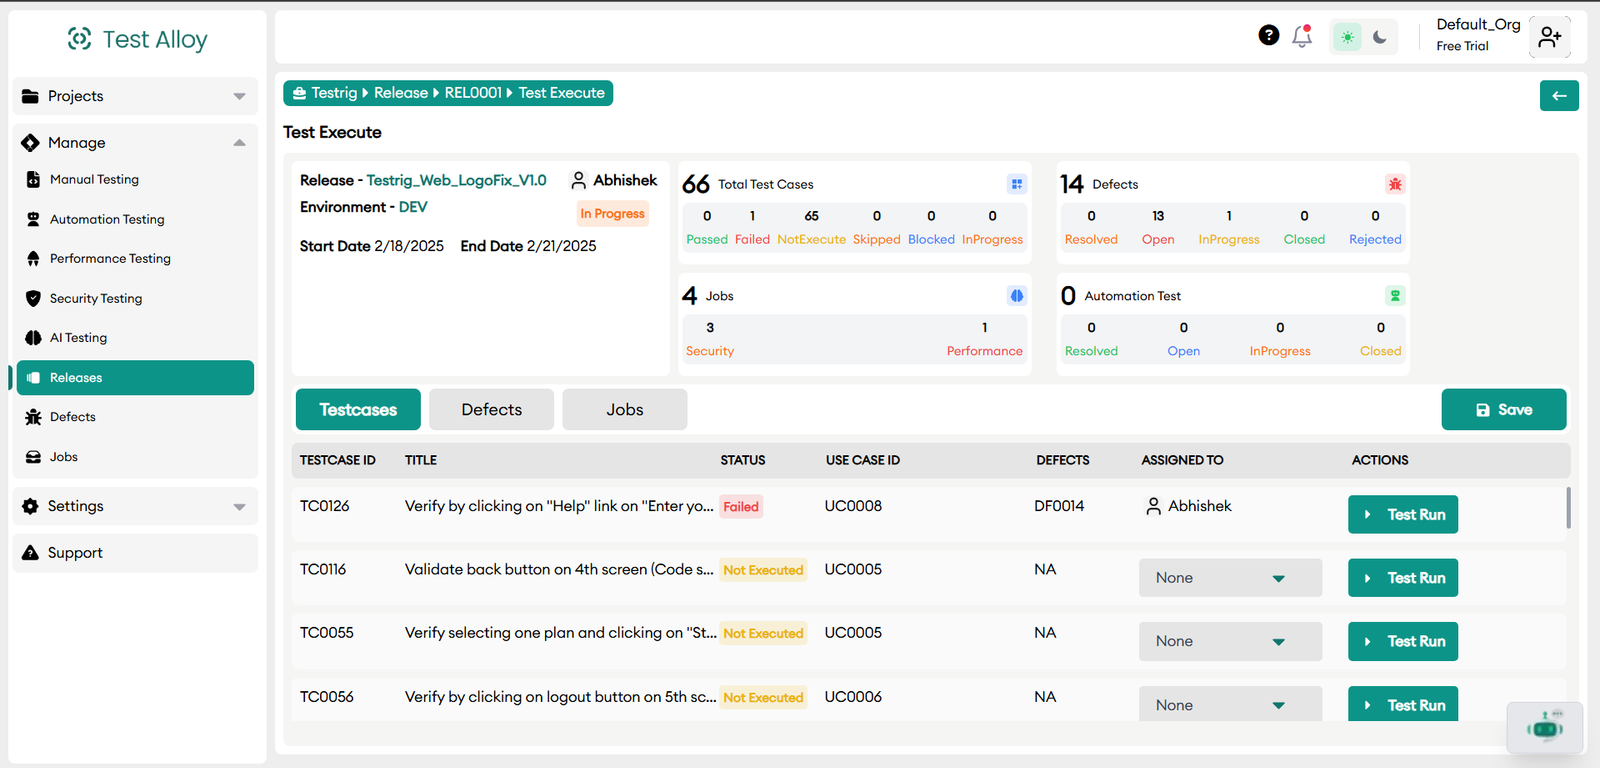Click the red Defects bug icon
Screen dimensions: 1600x768
(1395, 184)
